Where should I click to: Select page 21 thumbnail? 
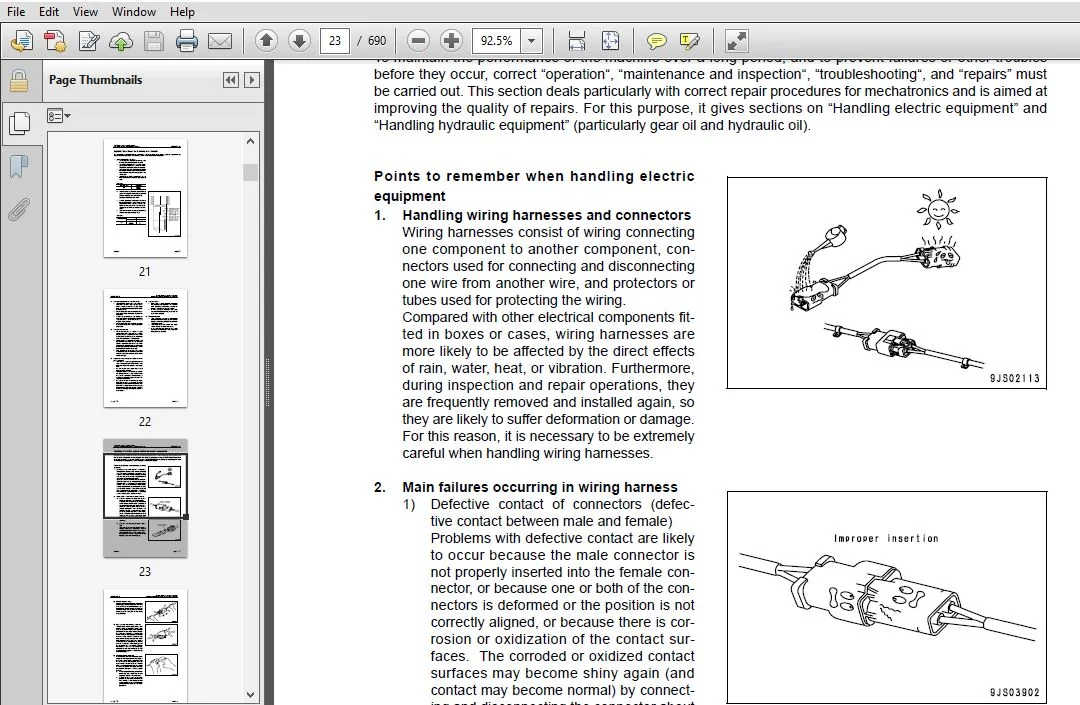[x=145, y=198]
